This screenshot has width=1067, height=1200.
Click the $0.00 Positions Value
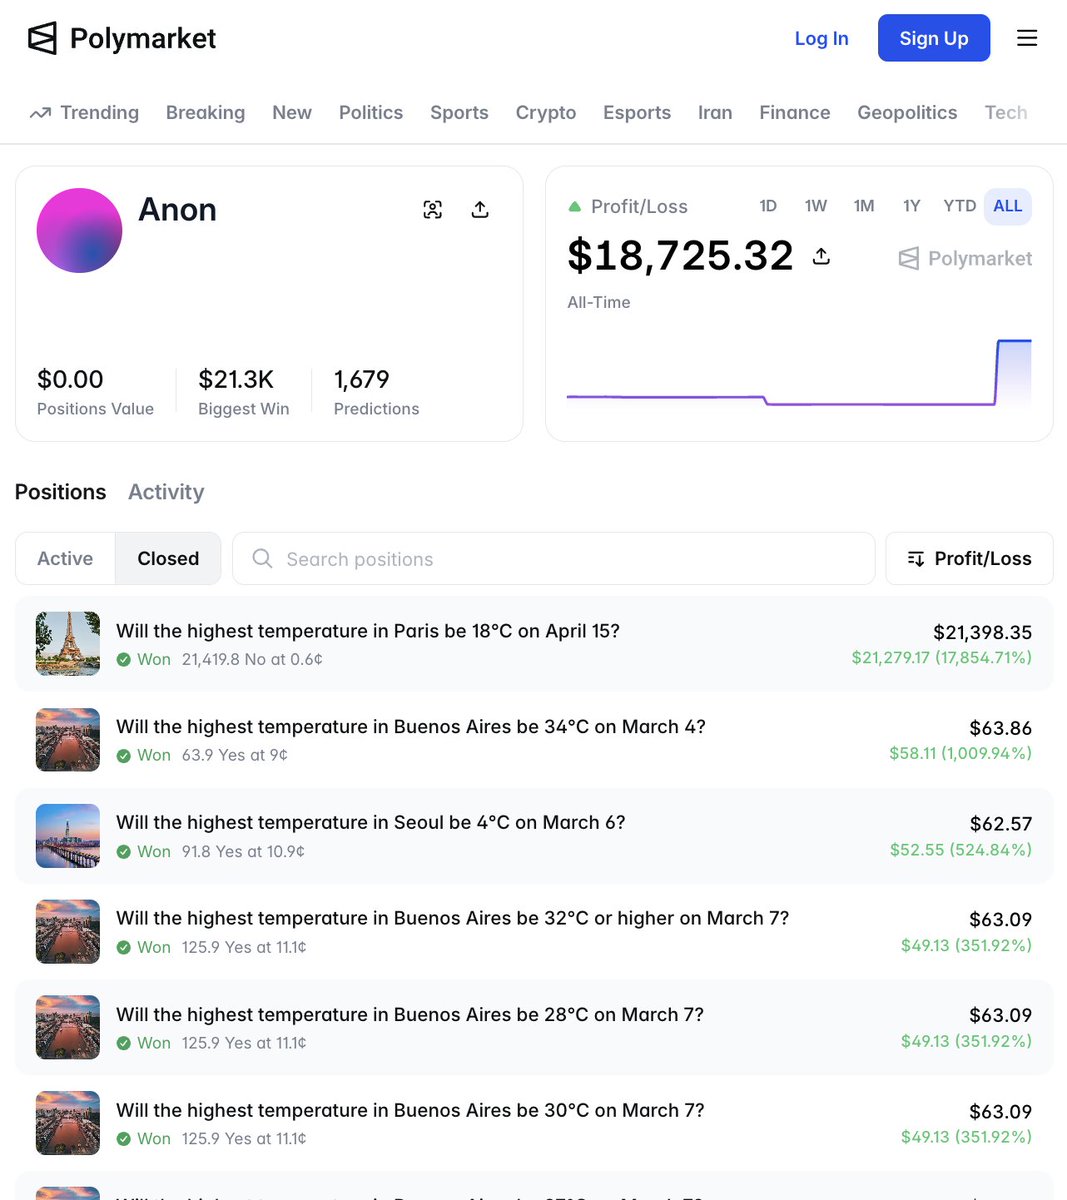coord(70,380)
